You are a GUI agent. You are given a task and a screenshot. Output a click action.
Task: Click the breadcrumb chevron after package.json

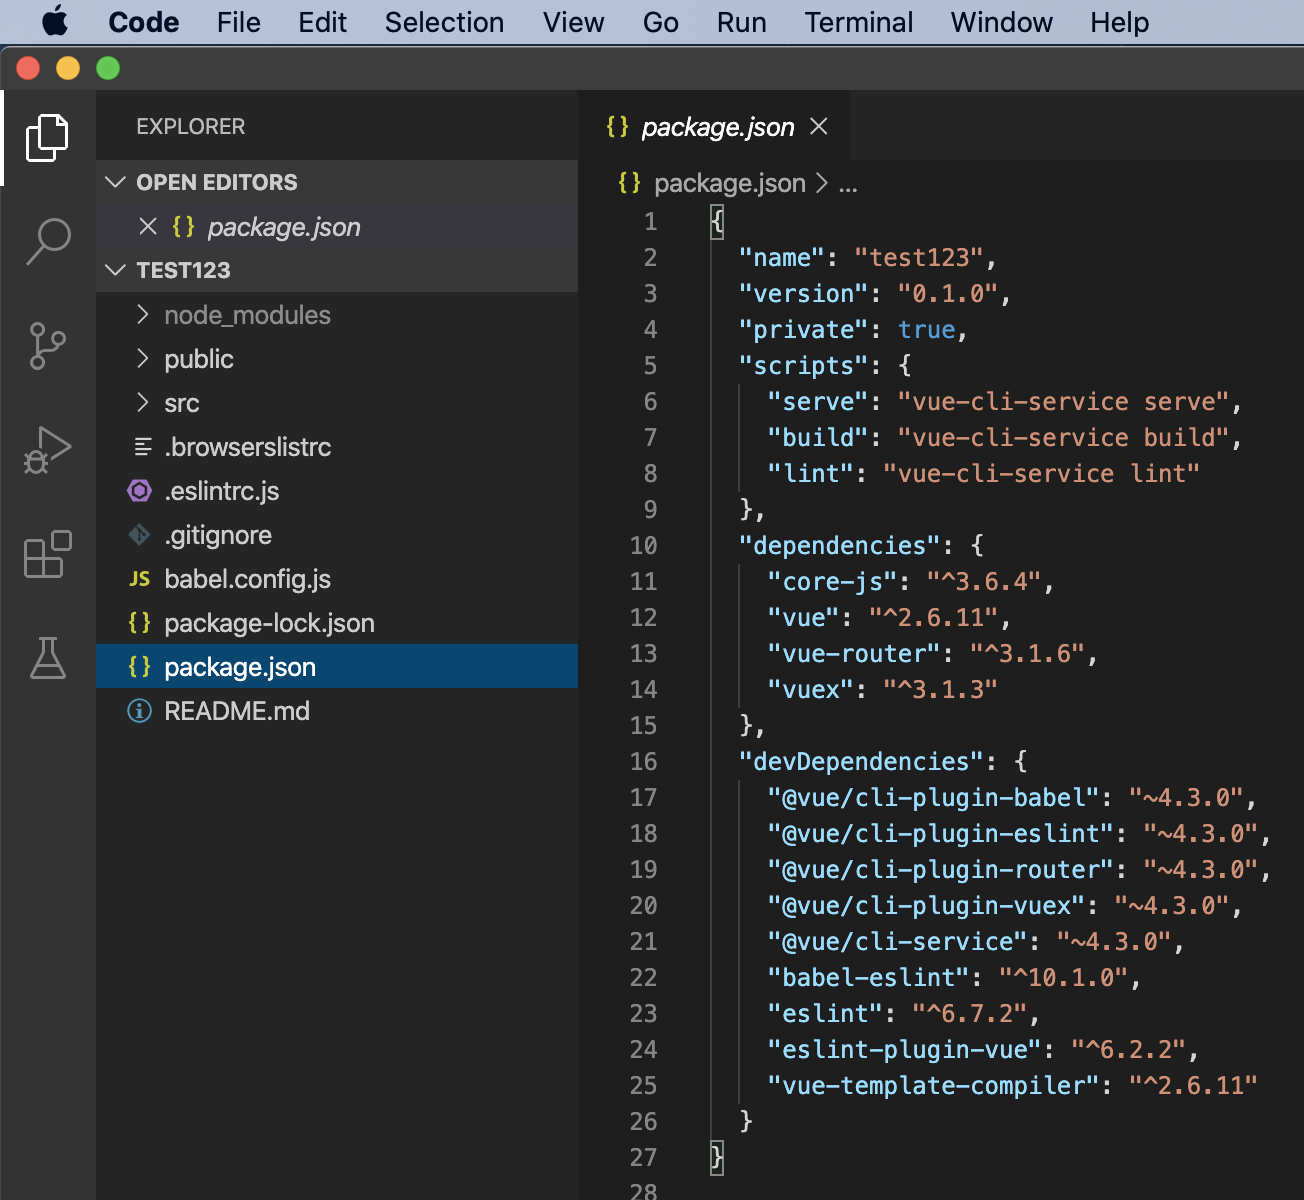point(822,183)
